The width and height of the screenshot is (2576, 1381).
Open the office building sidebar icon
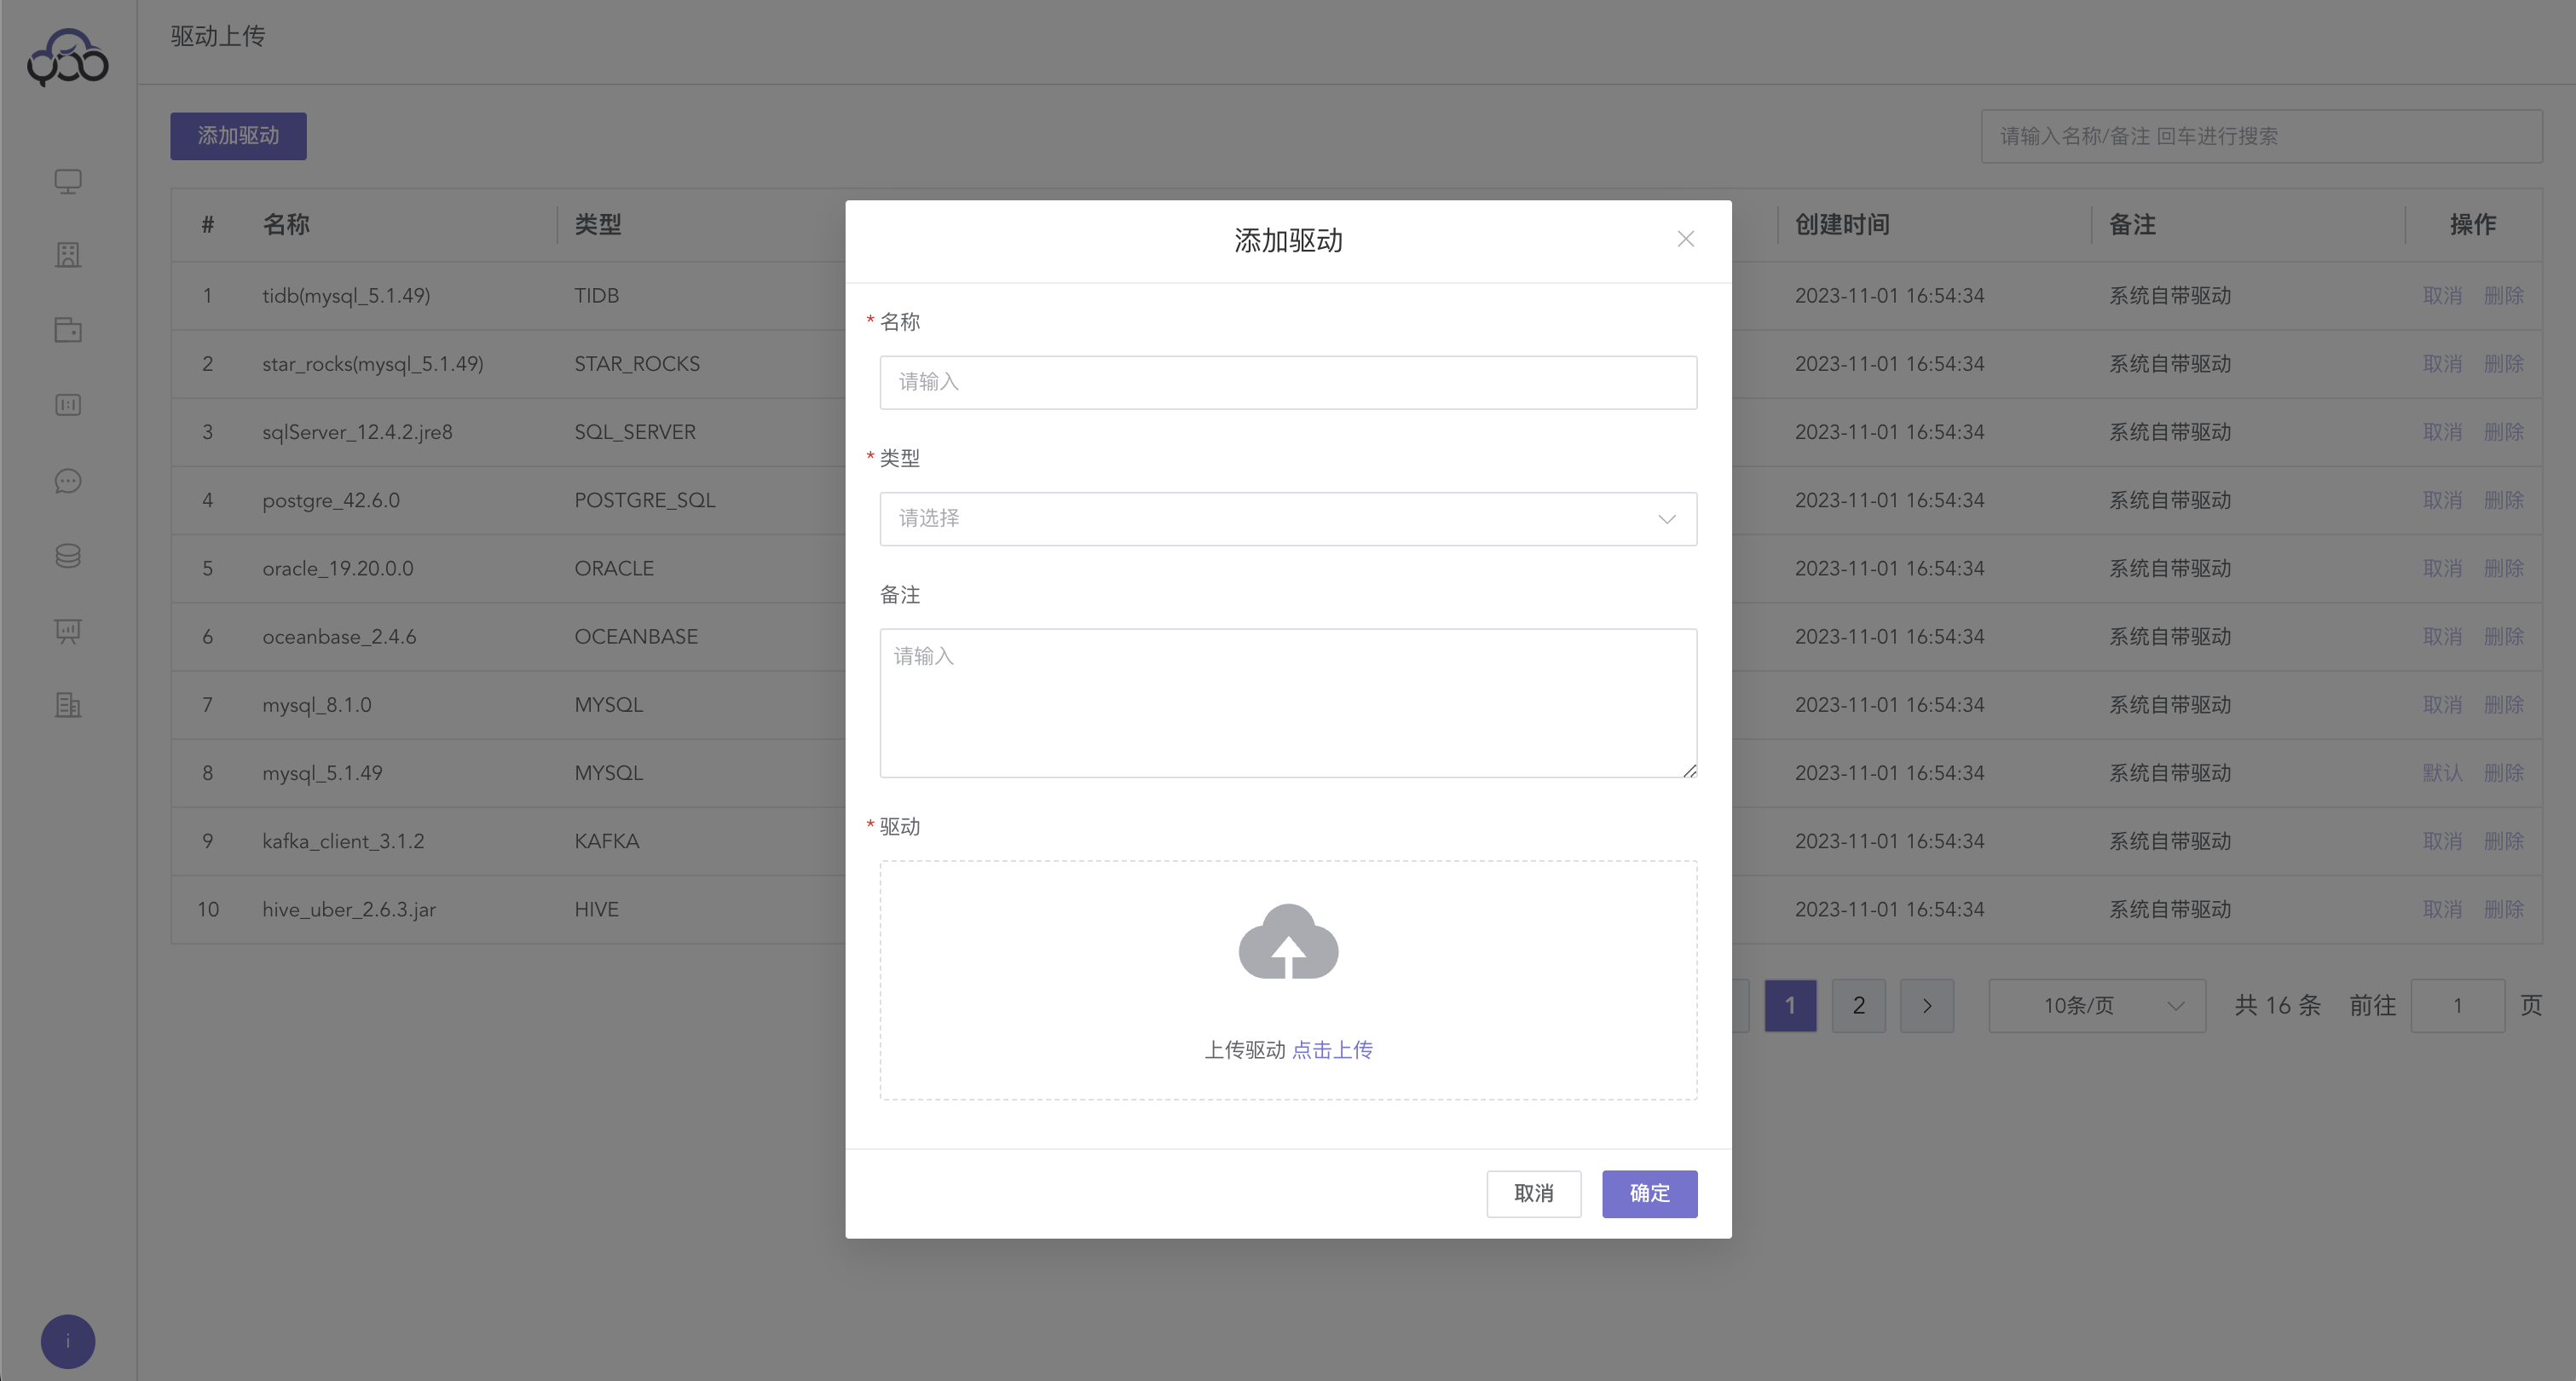(x=68, y=705)
